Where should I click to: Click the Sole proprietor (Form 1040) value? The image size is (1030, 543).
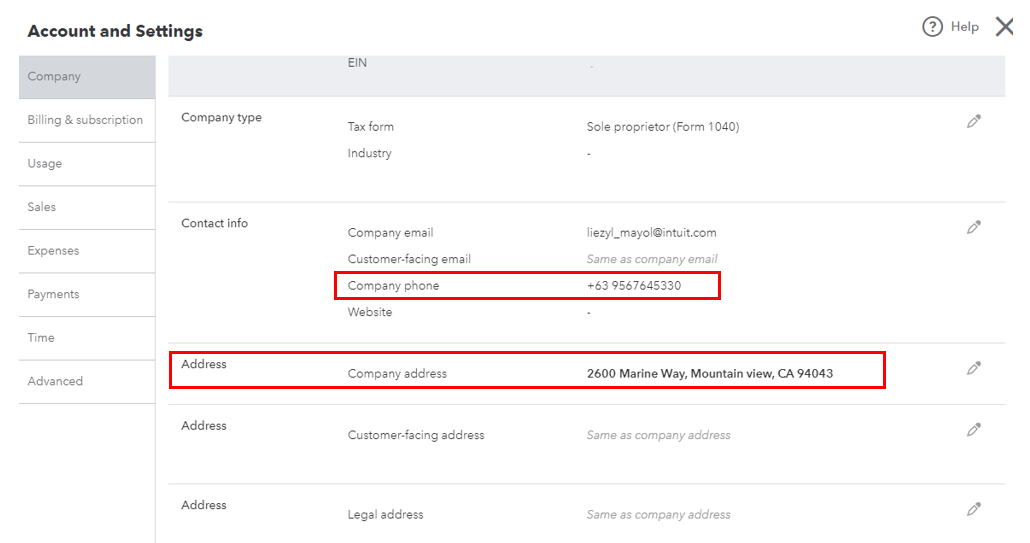pyautogui.click(x=663, y=127)
